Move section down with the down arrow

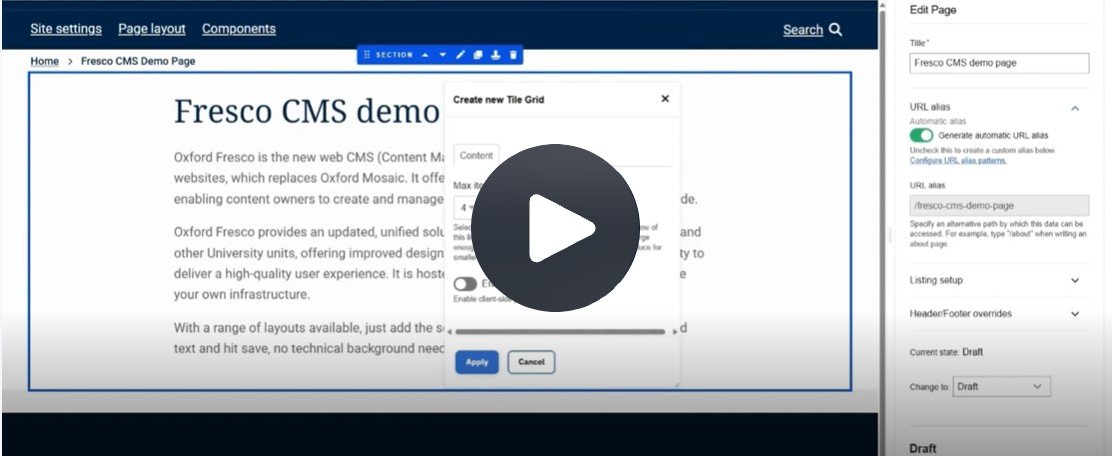(443, 55)
